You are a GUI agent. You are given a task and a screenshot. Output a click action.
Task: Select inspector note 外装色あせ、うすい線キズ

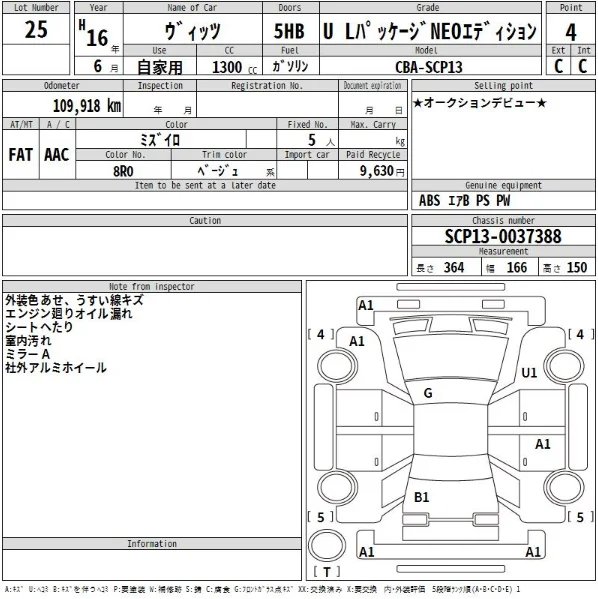(x=74, y=300)
